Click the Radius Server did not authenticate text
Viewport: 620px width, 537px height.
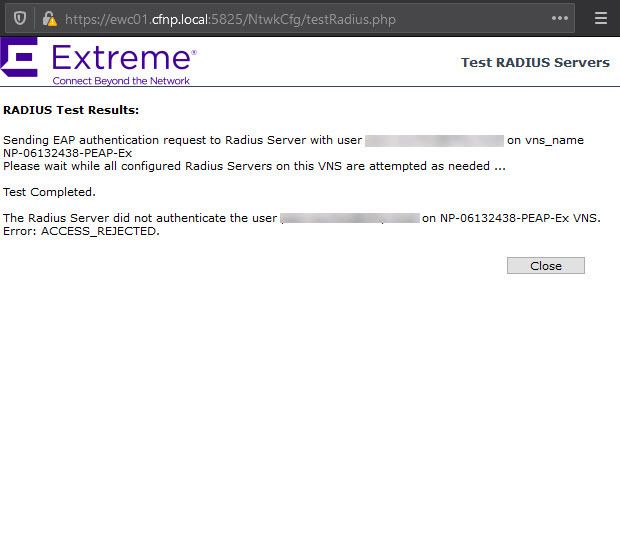tap(140, 217)
